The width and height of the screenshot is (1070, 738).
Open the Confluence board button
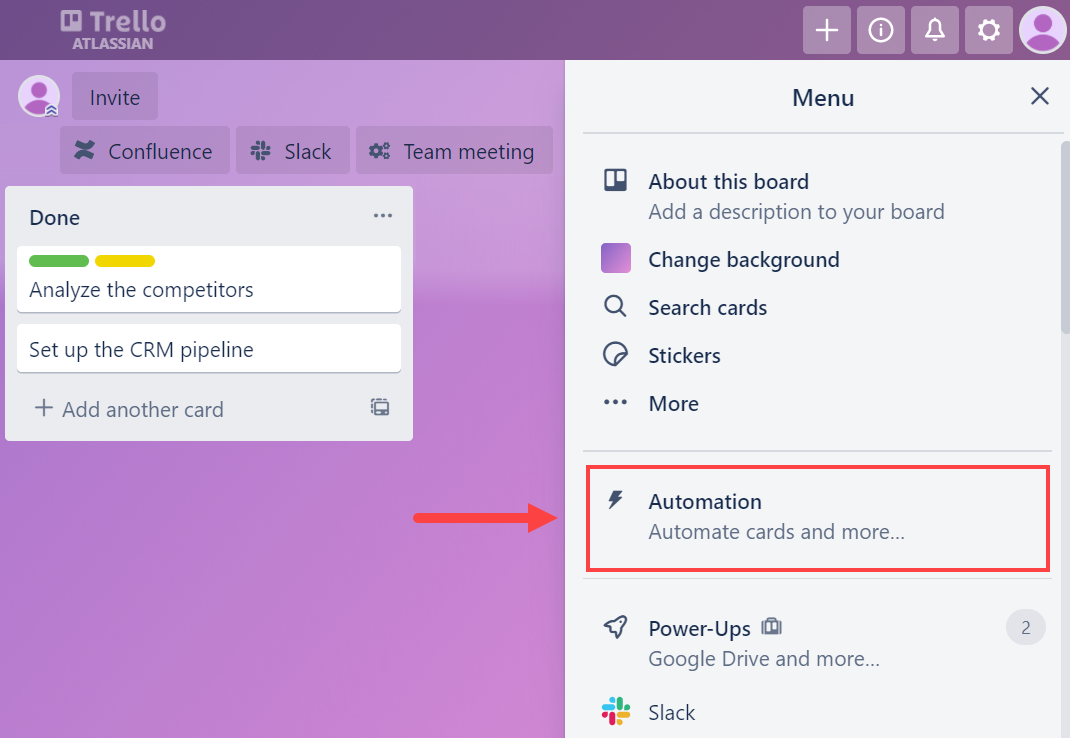(145, 150)
